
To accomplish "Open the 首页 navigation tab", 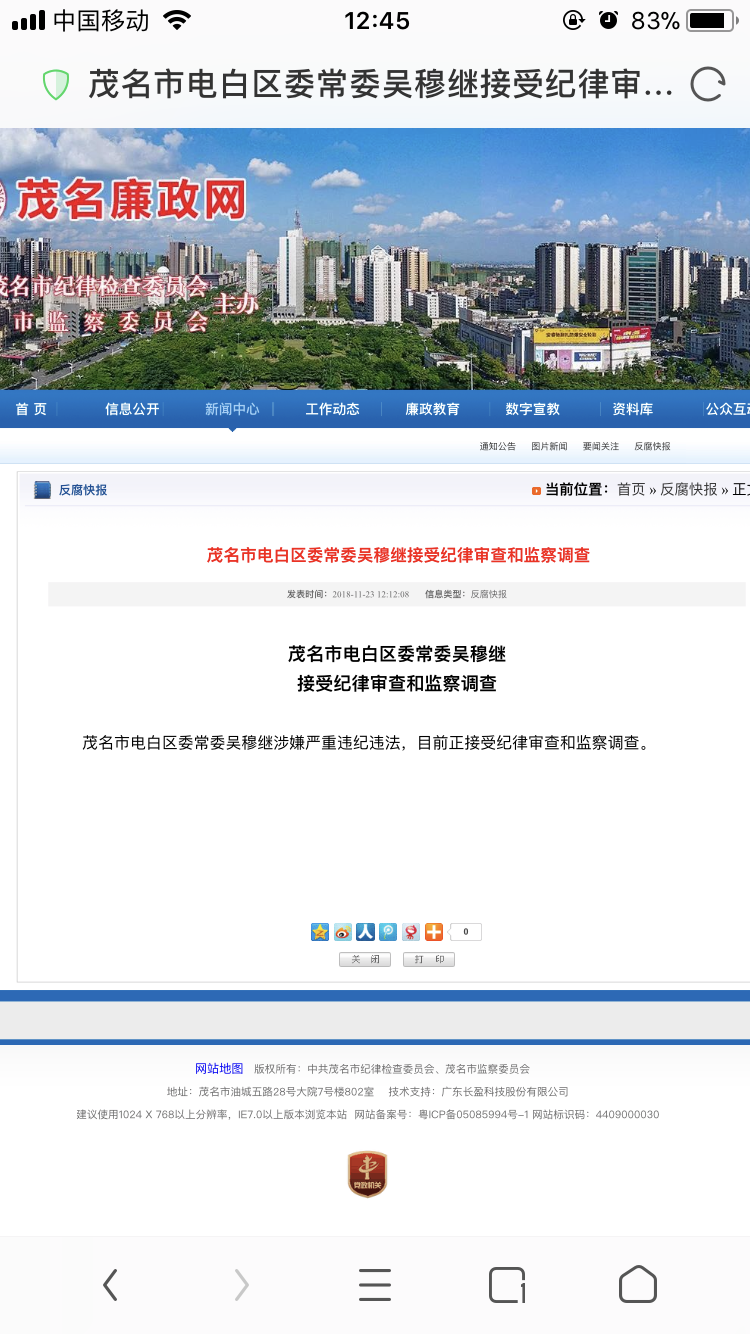I will point(31,409).
